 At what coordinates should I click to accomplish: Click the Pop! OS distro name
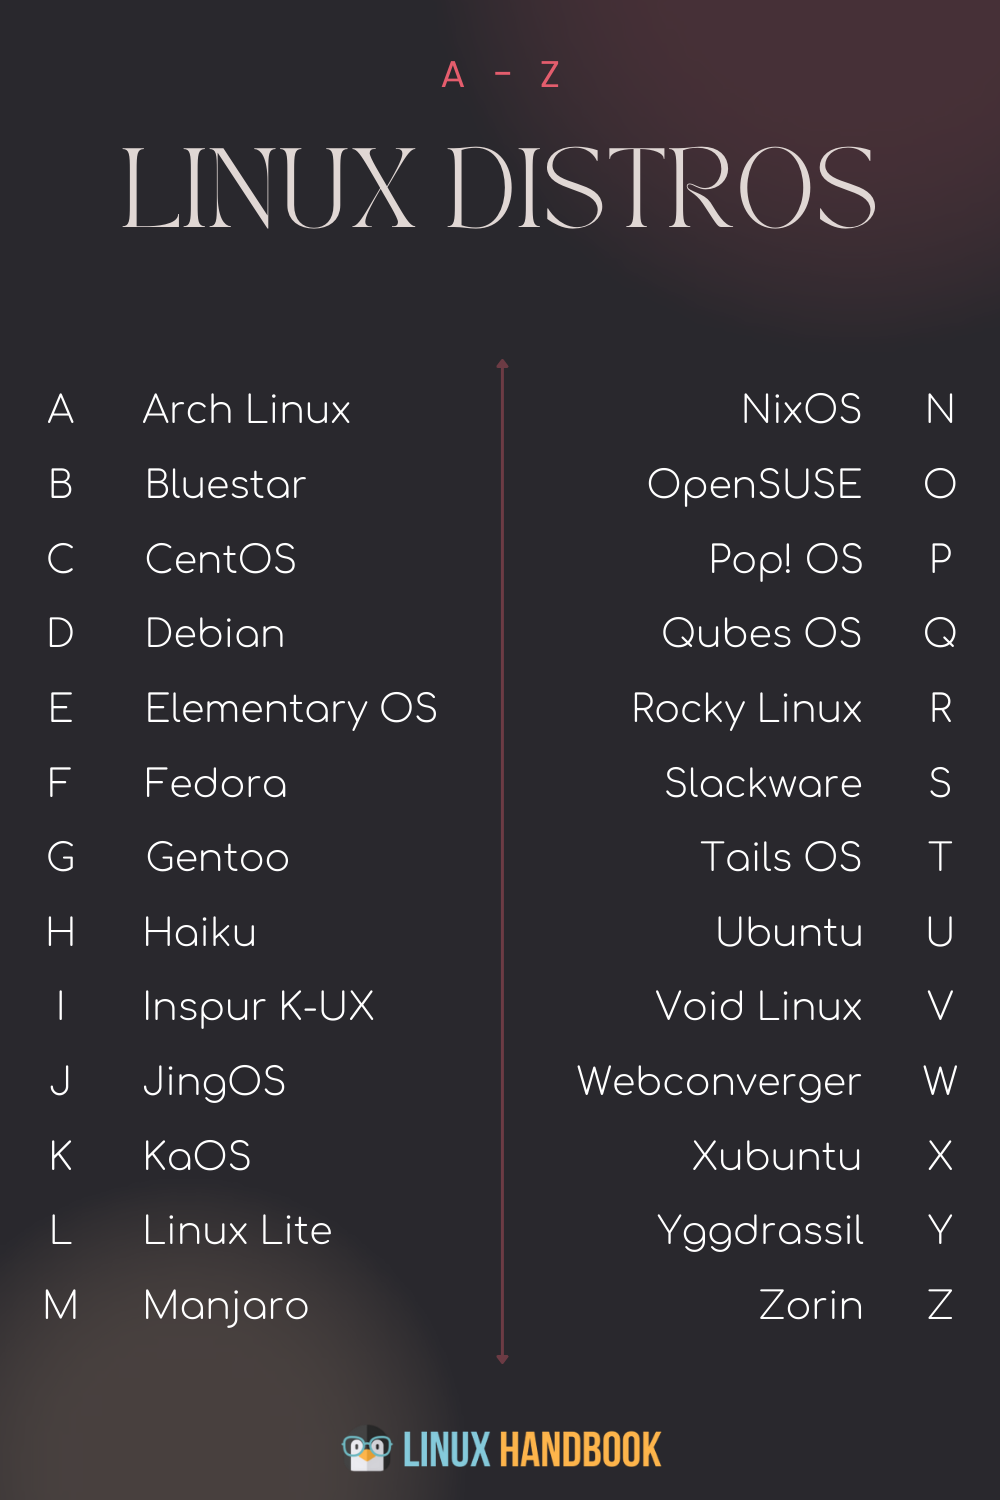point(785,560)
